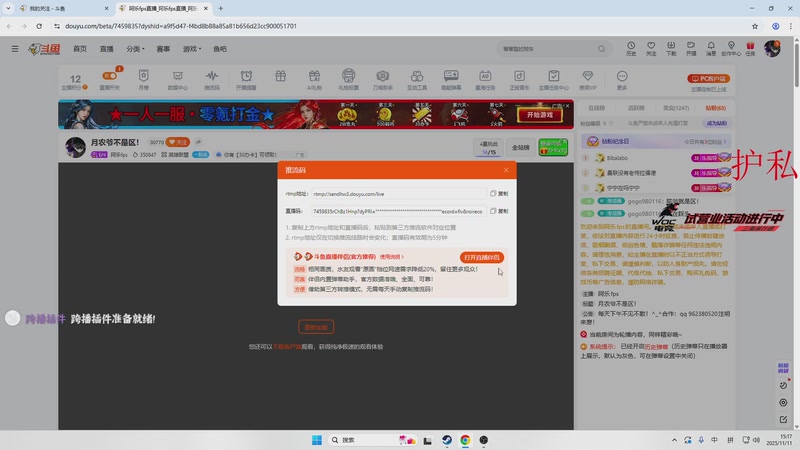Go to 鱼吧 in the navigation
Image resolution: width=800 pixels, height=450 pixels.
pos(220,49)
